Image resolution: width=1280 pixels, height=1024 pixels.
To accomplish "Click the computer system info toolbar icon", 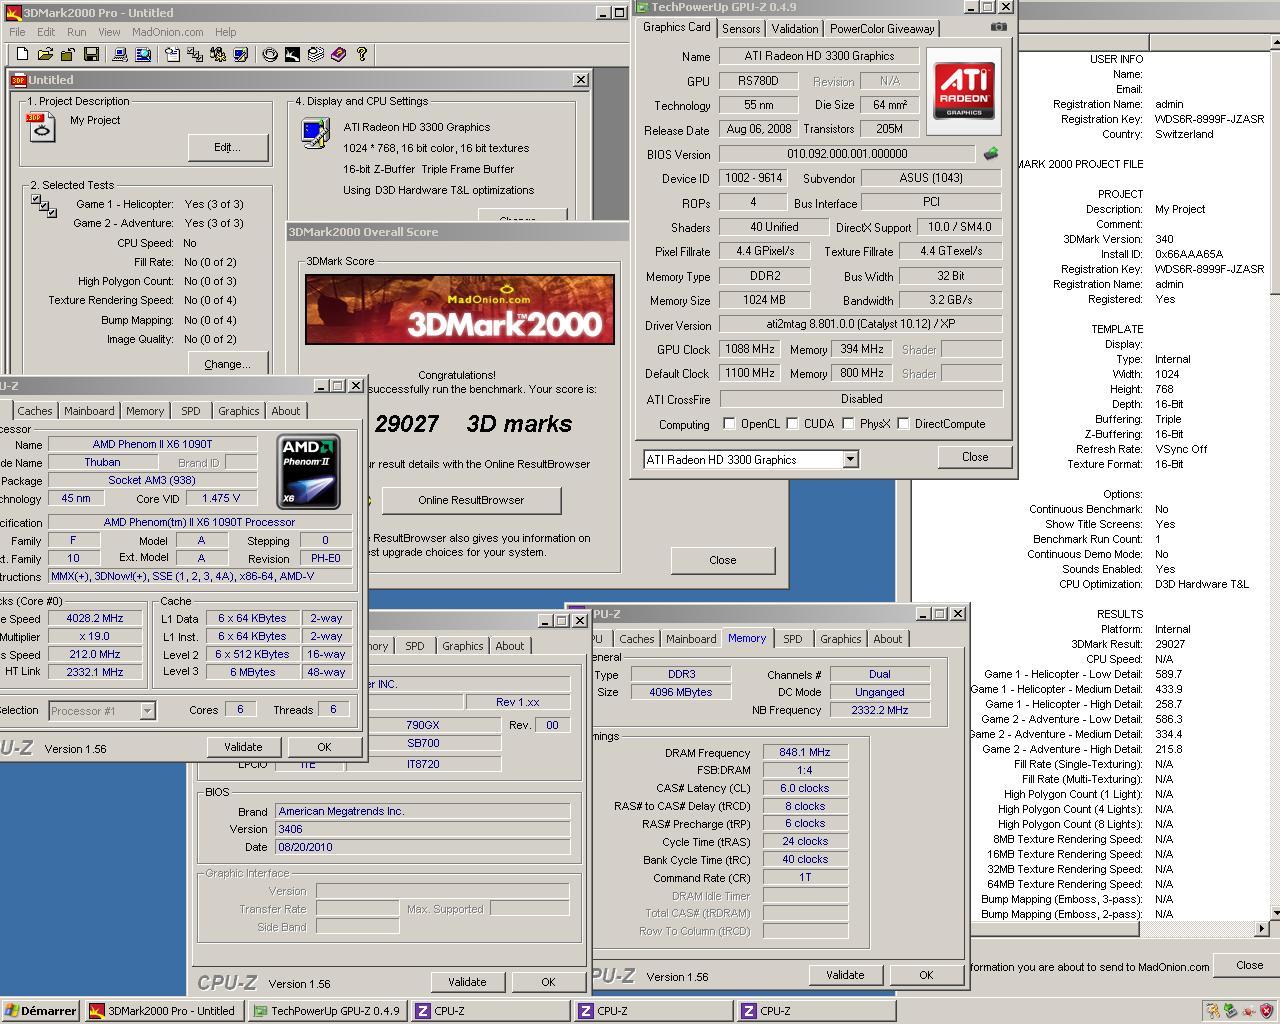I will pos(120,54).
